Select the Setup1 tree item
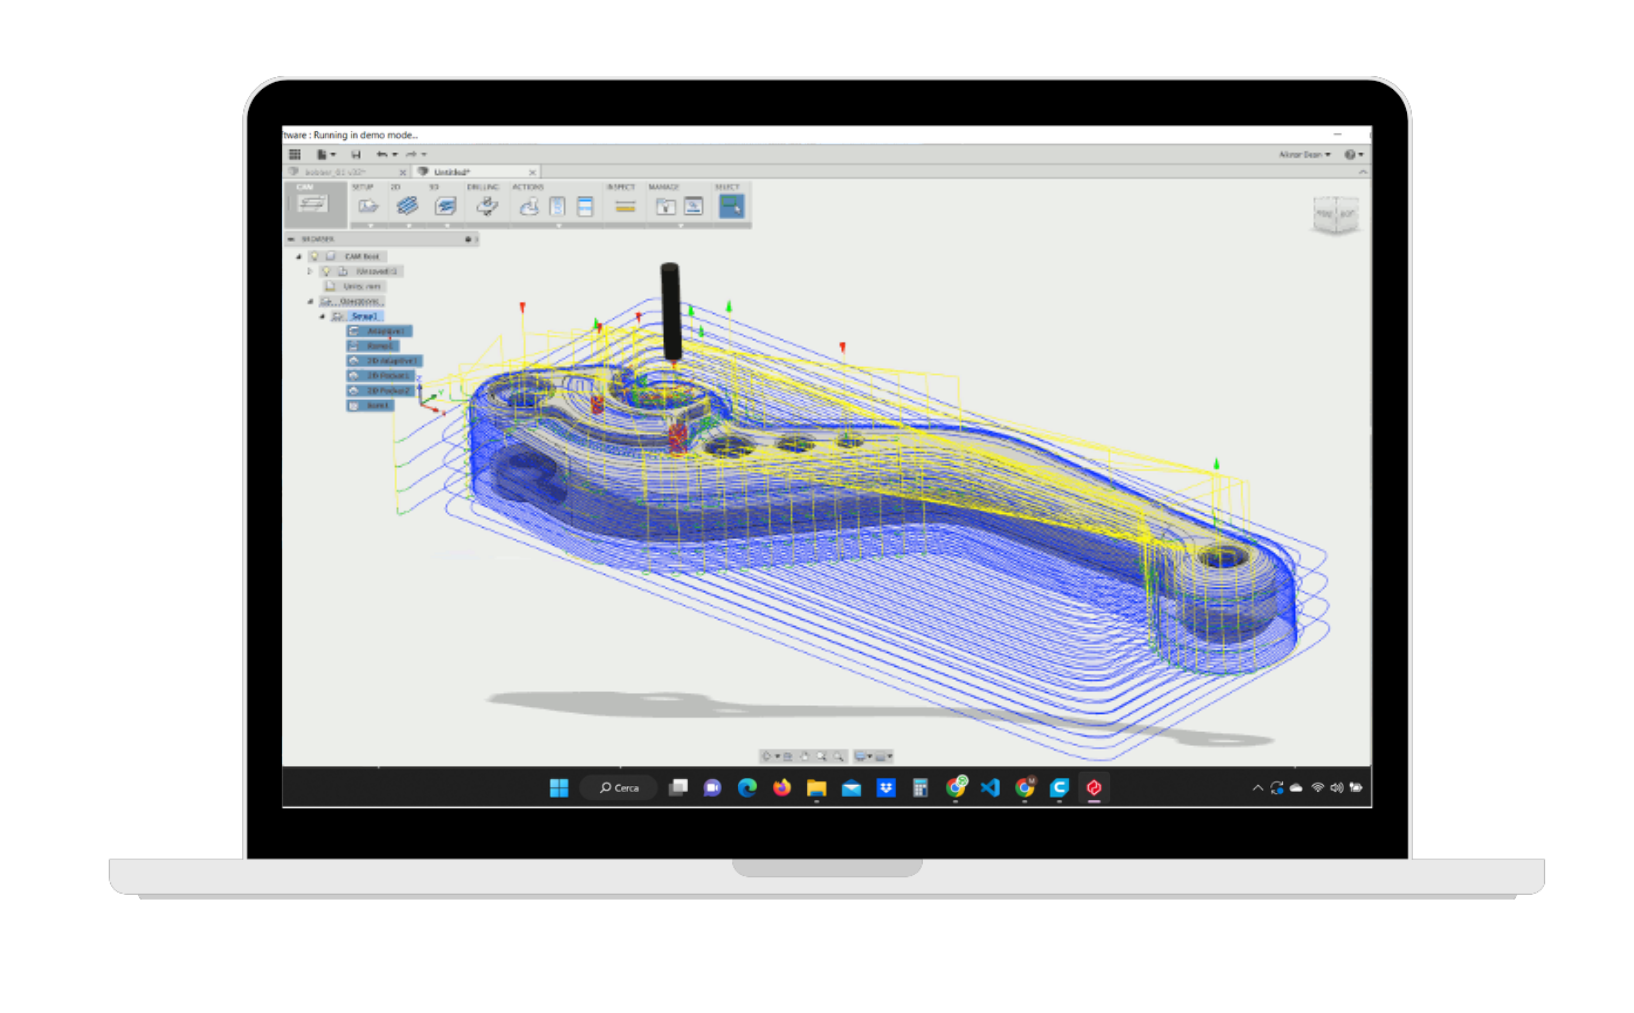This screenshot has height=1013, width=1634. point(357,316)
